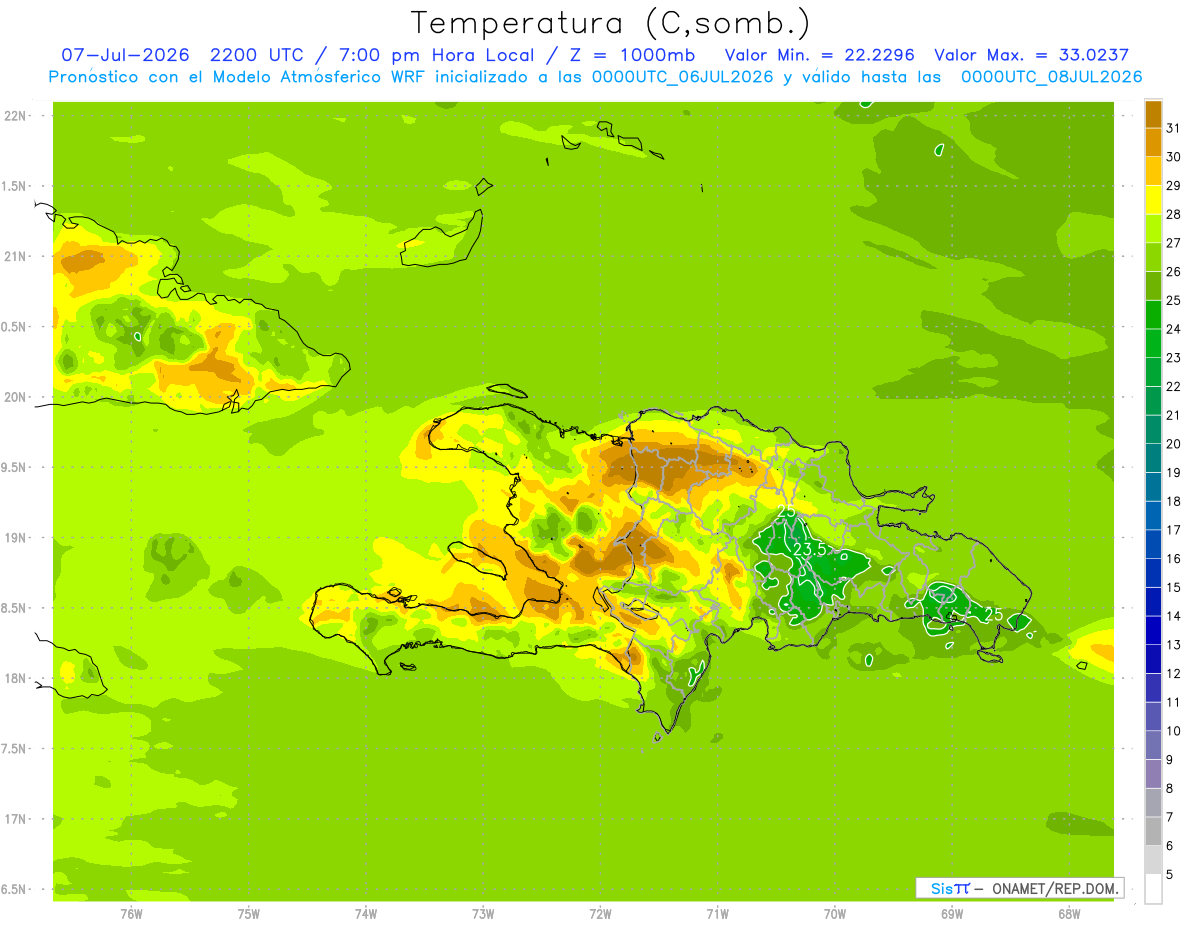
Task: Click 'Modelo Atmosferico WRF' in the subtitle
Action: coord(318,77)
